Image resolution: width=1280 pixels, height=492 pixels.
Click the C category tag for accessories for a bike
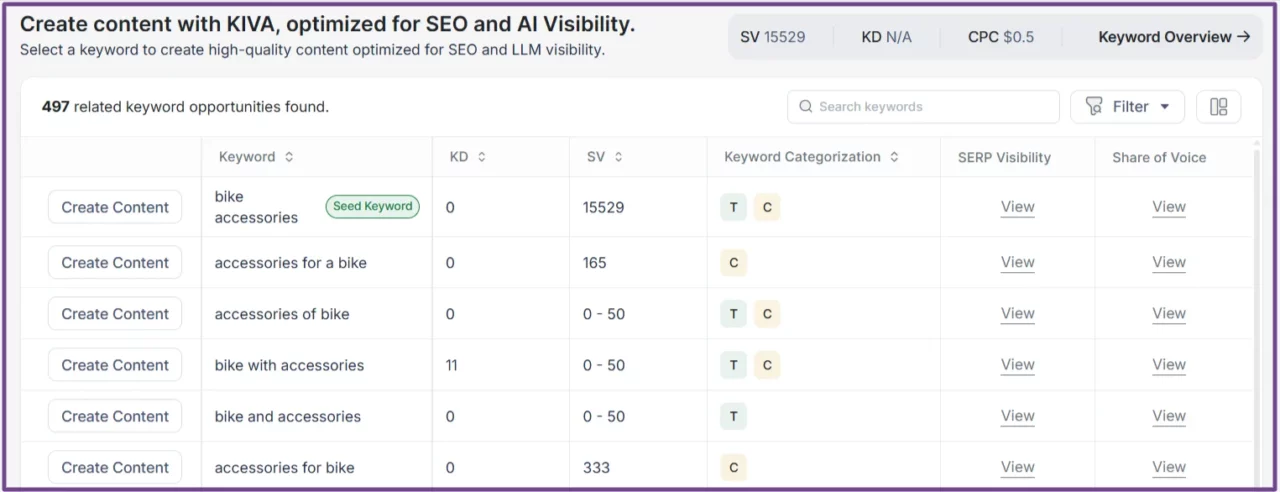pos(733,263)
